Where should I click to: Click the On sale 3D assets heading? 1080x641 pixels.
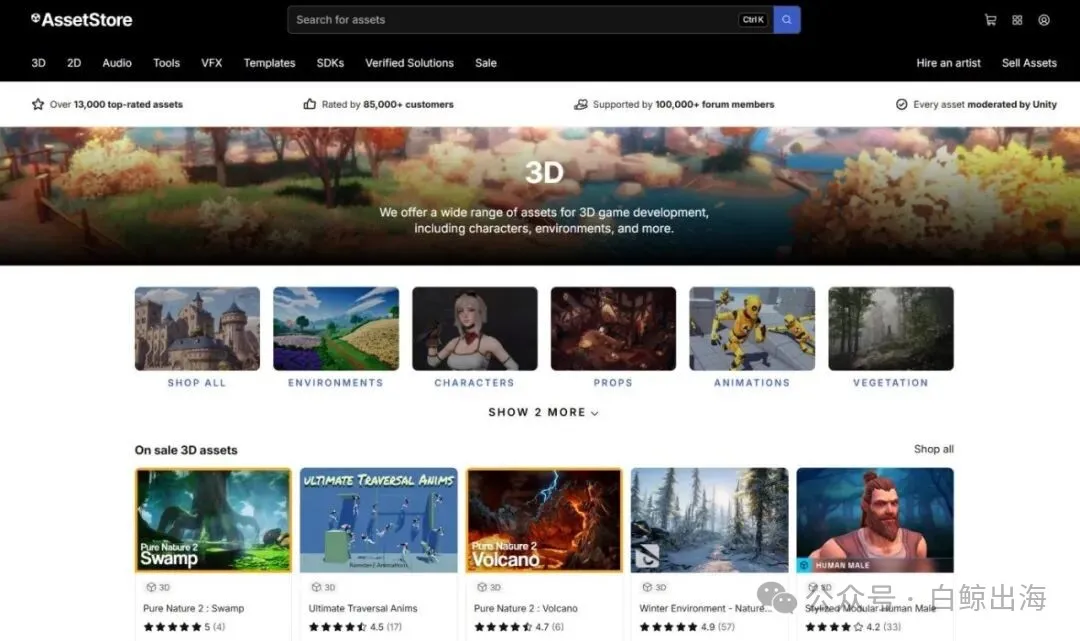[186, 450]
